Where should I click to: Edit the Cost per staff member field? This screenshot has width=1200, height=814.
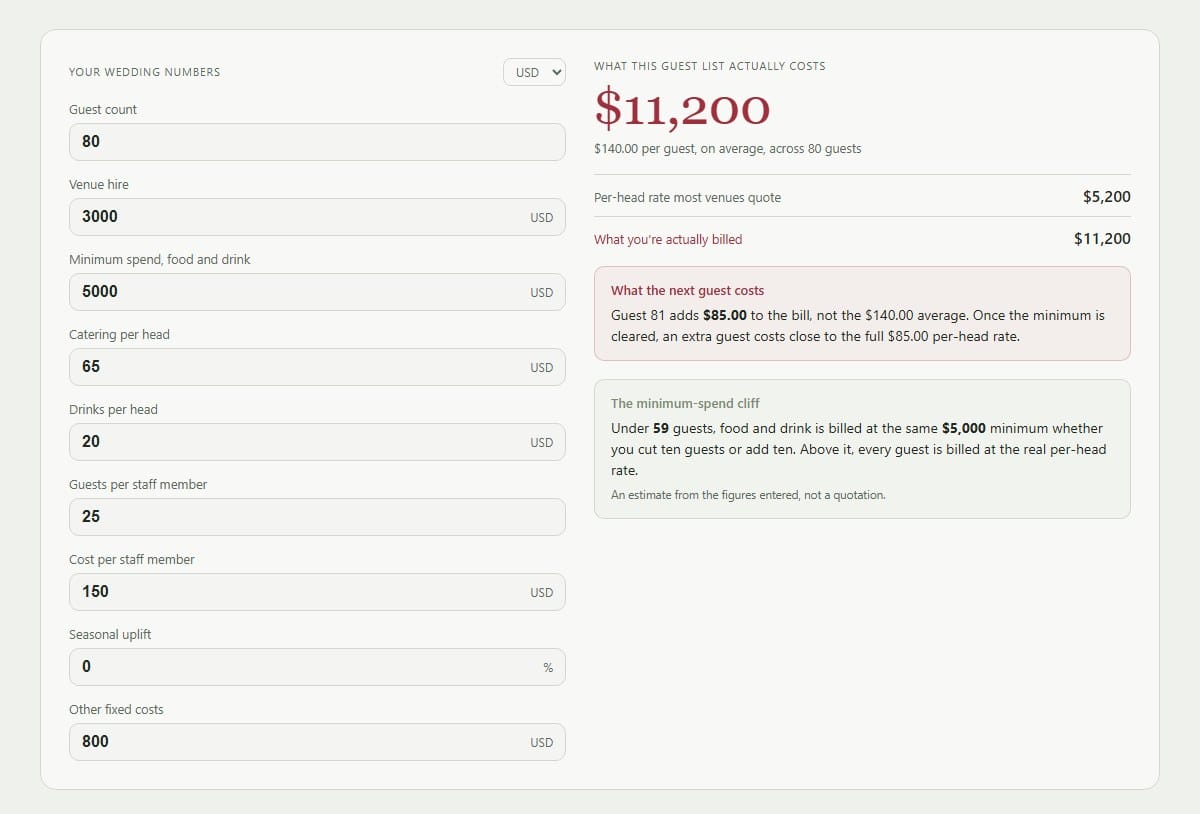[317, 592]
